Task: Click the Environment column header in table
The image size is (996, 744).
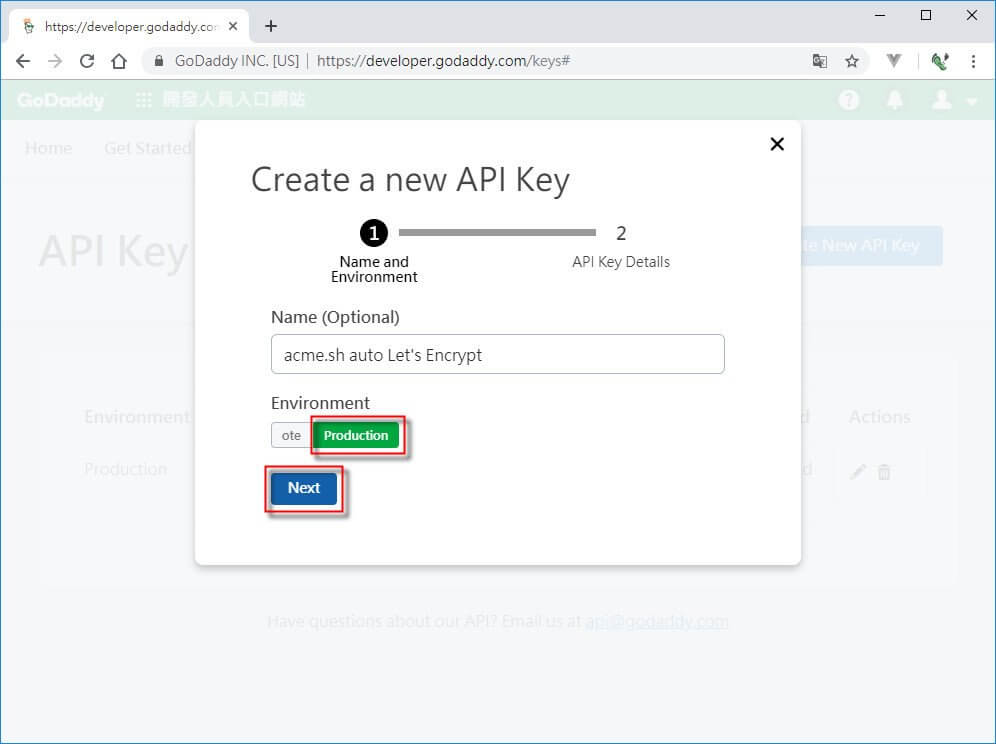Action: click(137, 417)
